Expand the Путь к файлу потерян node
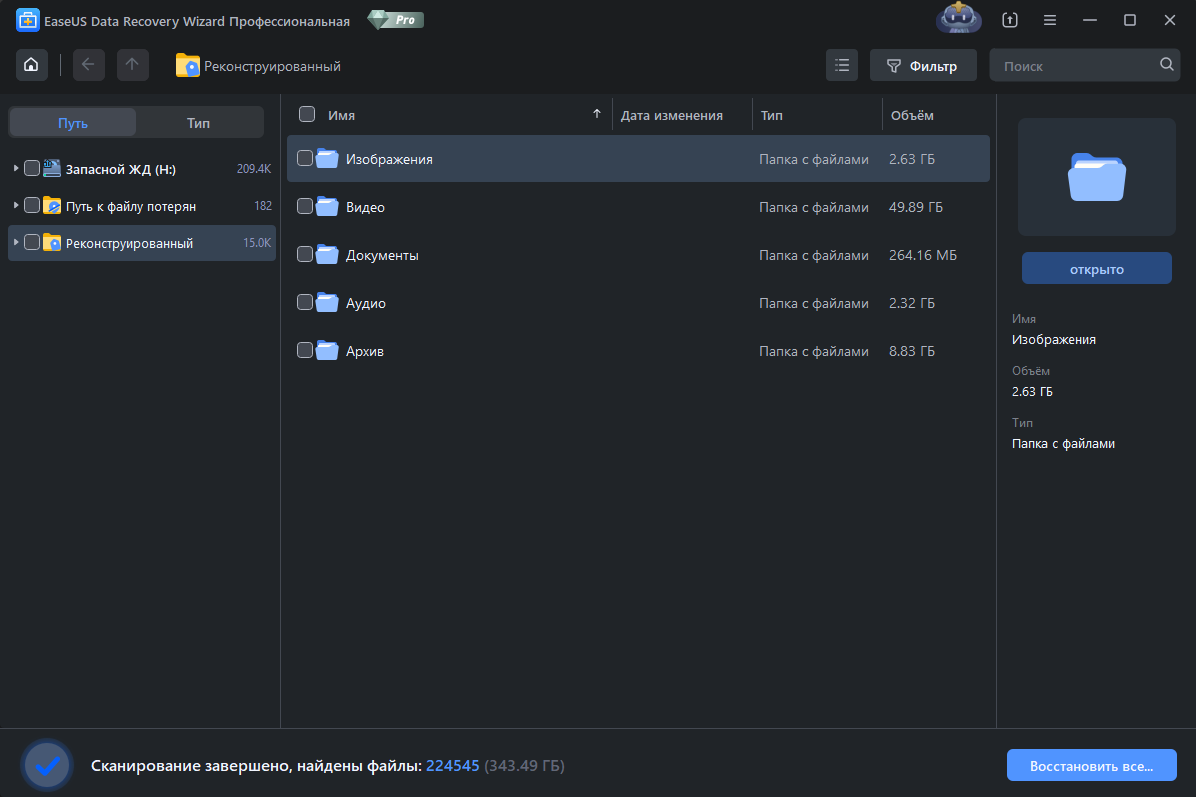The height and width of the screenshot is (797, 1196). [x=15, y=205]
